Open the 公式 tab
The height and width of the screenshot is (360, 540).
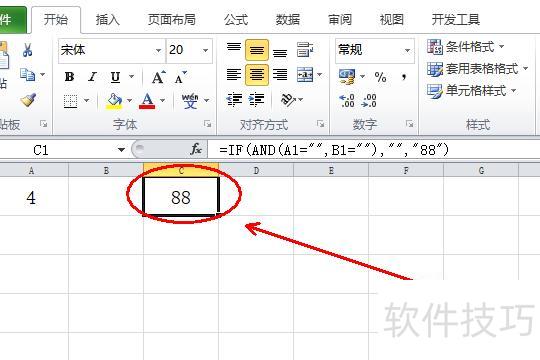coord(236,19)
